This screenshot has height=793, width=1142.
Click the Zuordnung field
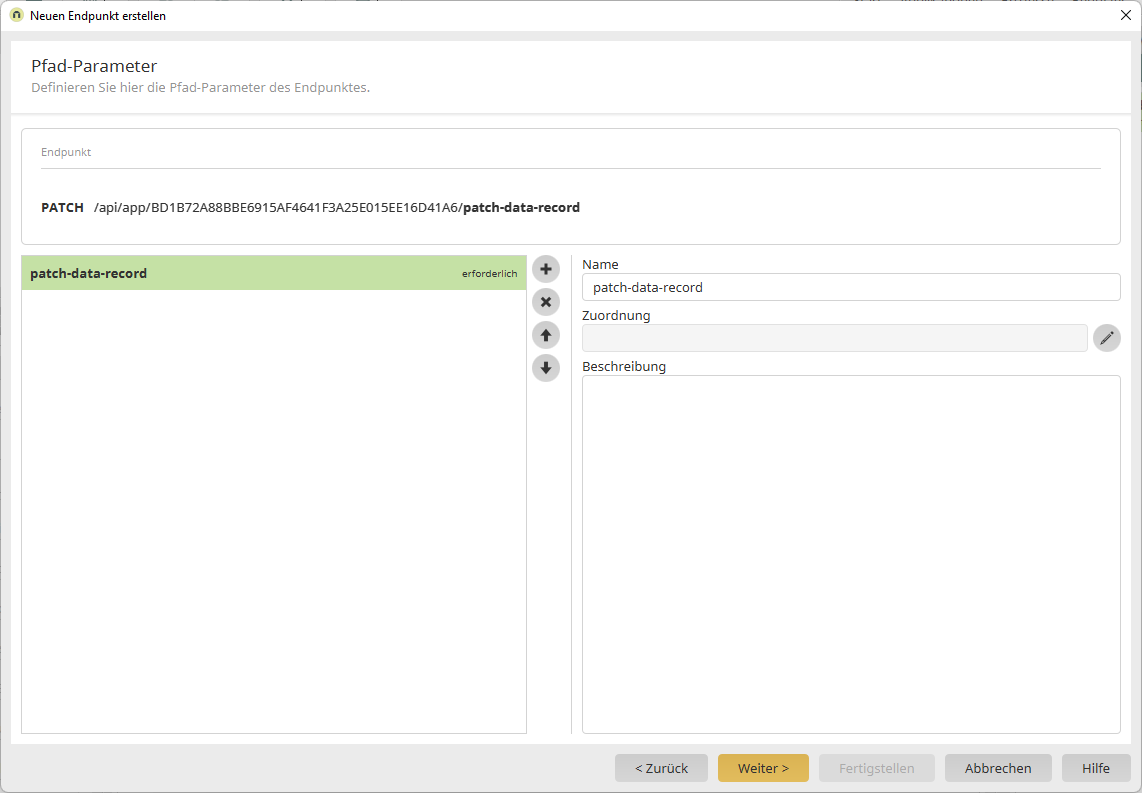tap(835, 338)
